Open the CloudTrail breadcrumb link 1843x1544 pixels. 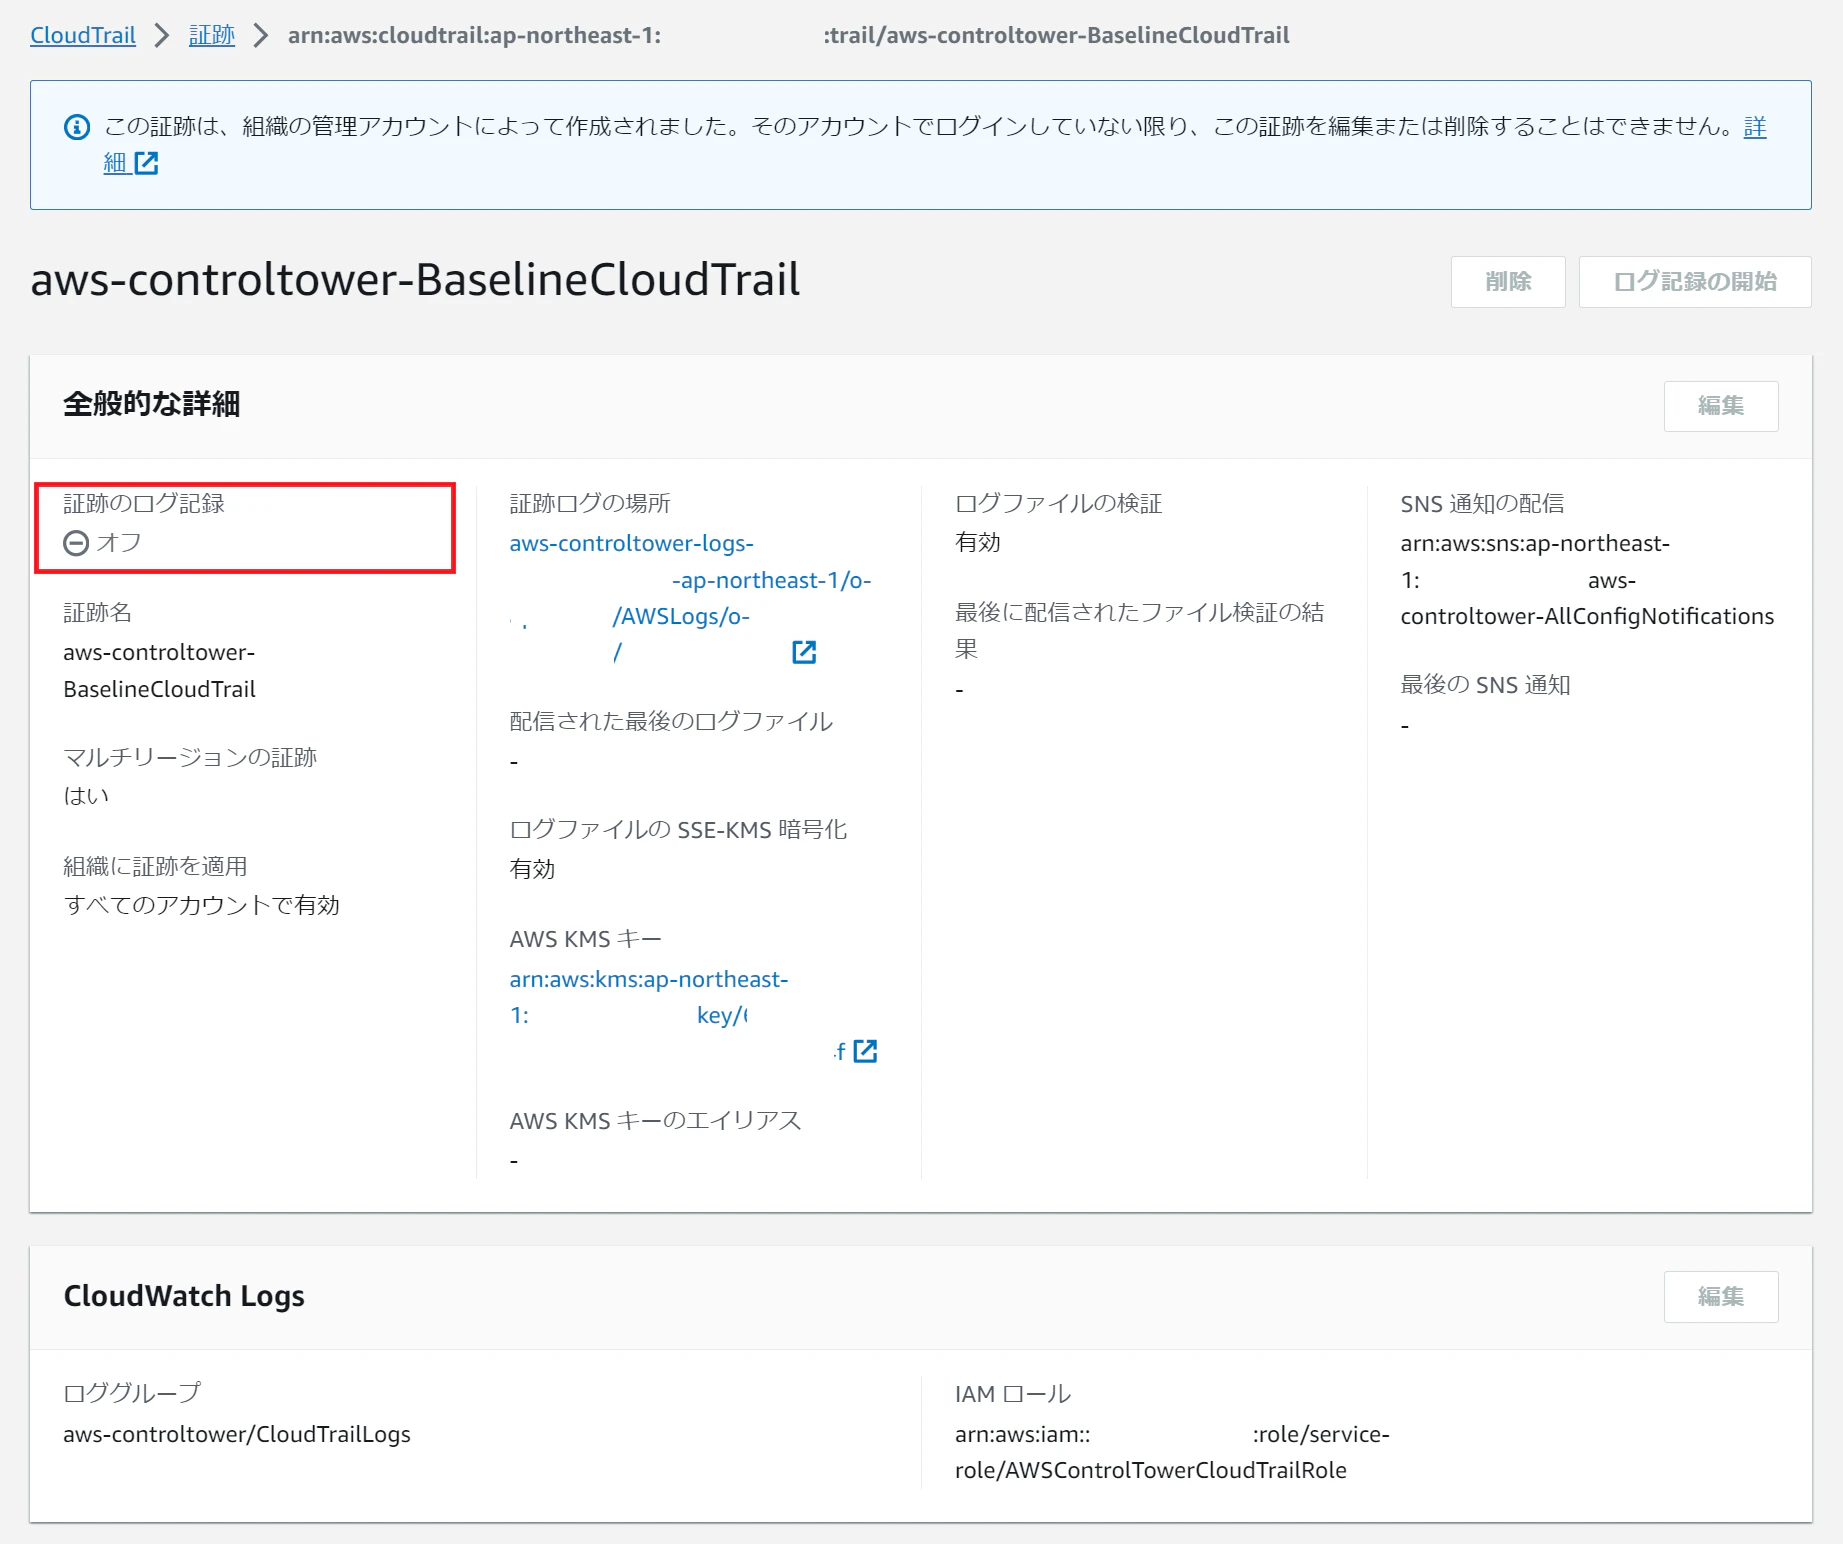tap(83, 35)
